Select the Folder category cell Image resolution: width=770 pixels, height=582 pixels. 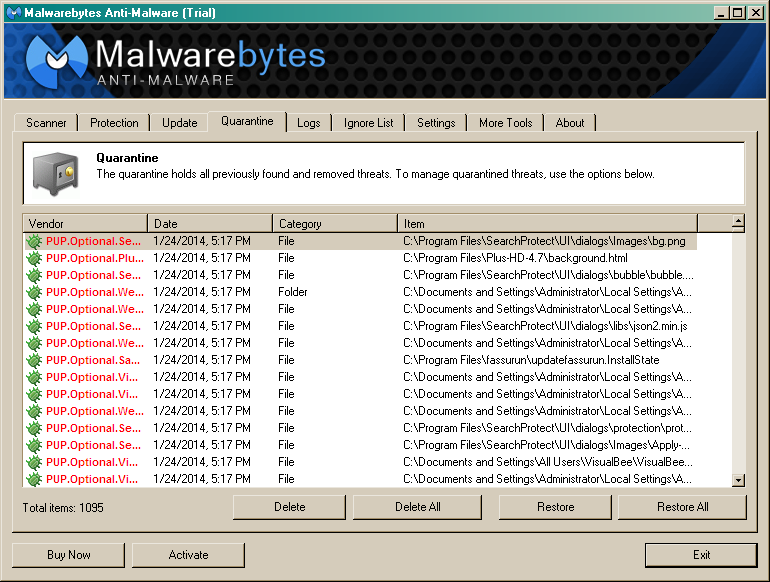293,292
